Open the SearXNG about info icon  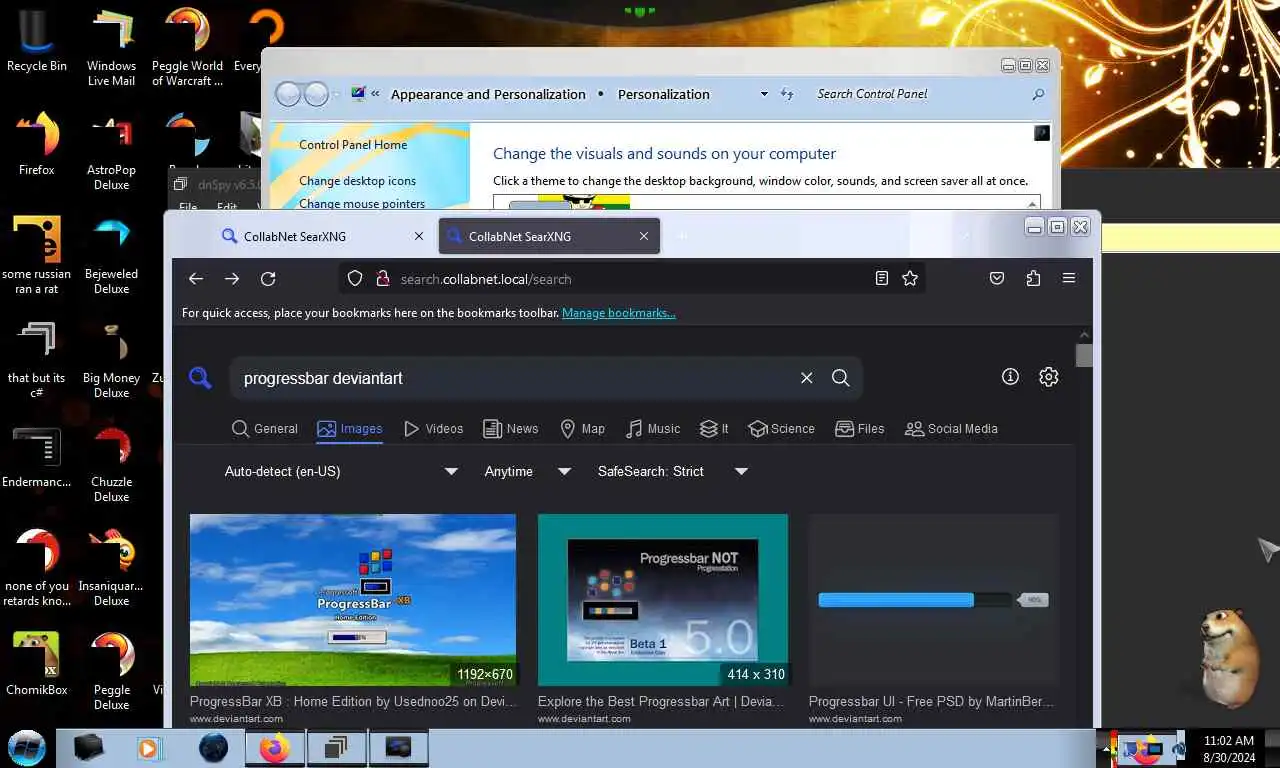(1010, 377)
